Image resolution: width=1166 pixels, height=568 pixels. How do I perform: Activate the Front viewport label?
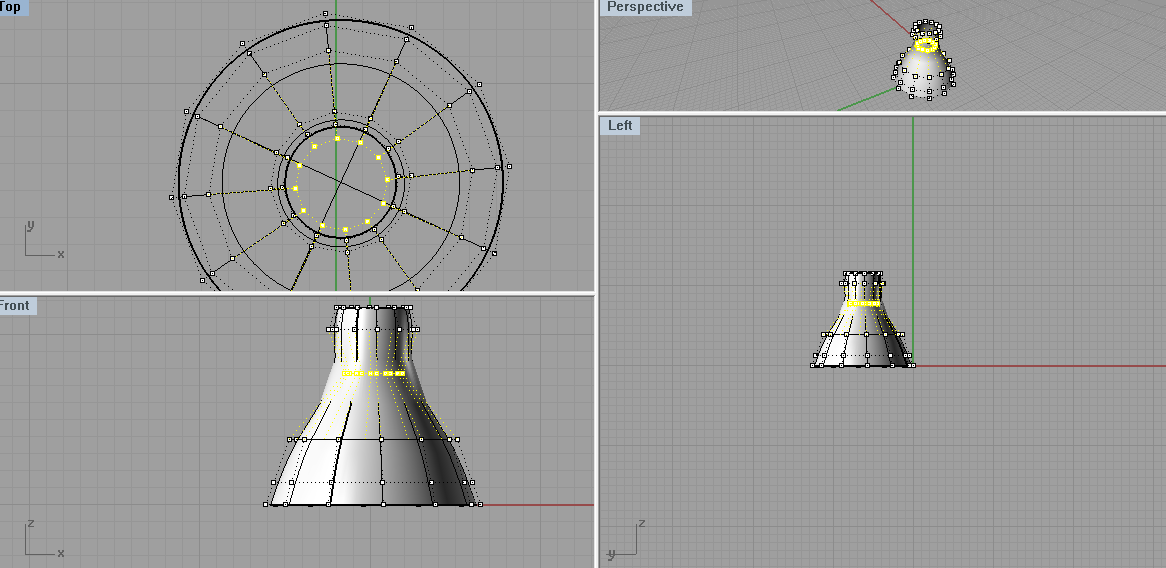coord(16,306)
